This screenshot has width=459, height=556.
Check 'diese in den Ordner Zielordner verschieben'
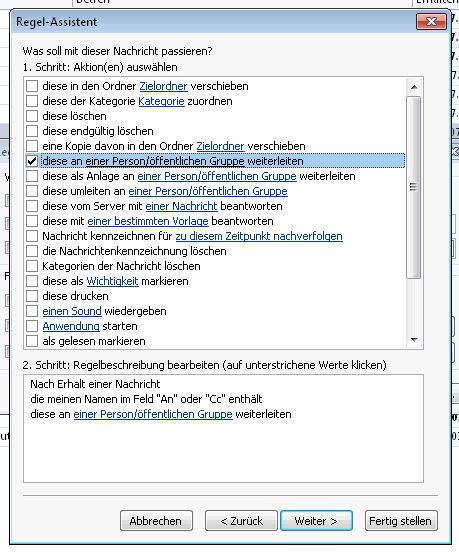32,86
